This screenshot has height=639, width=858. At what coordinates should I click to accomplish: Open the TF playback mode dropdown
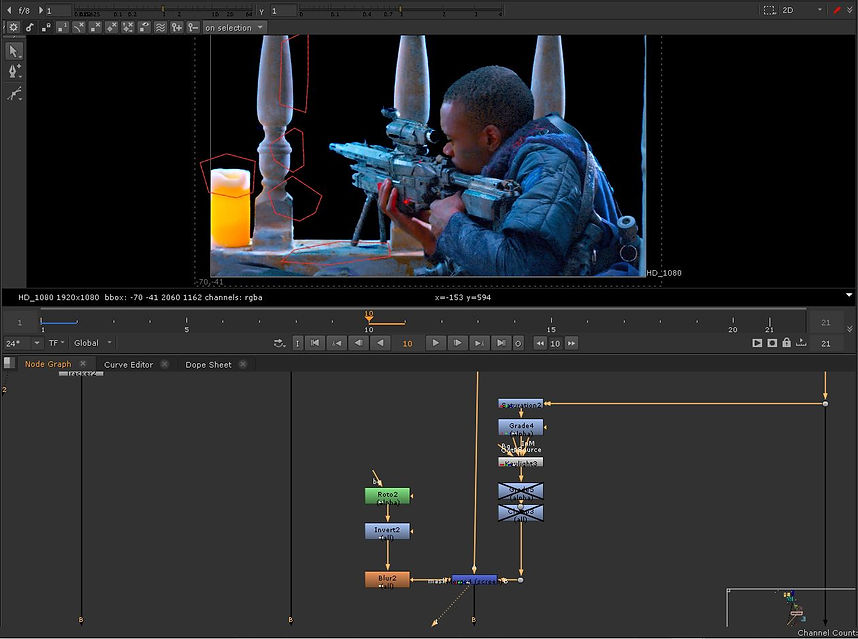pos(56,343)
